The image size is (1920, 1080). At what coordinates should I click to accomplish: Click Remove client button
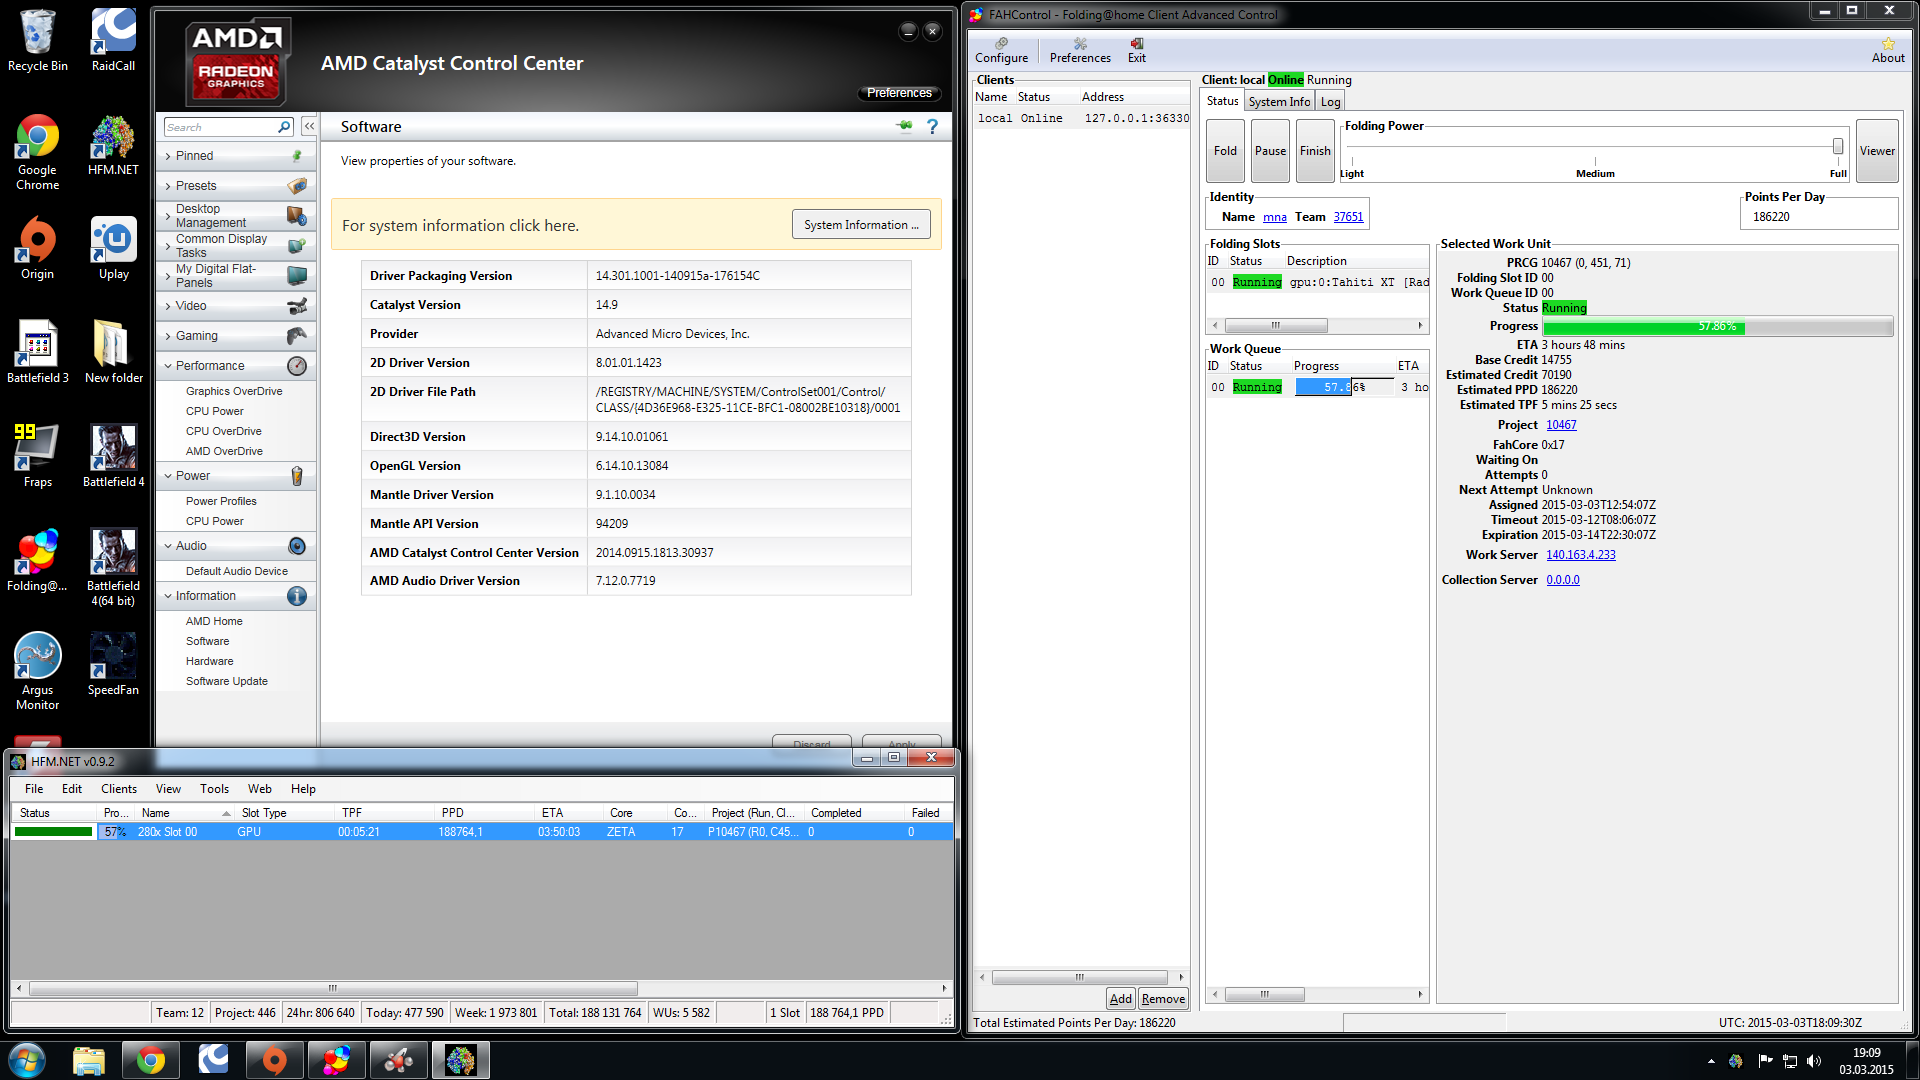point(1163,999)
